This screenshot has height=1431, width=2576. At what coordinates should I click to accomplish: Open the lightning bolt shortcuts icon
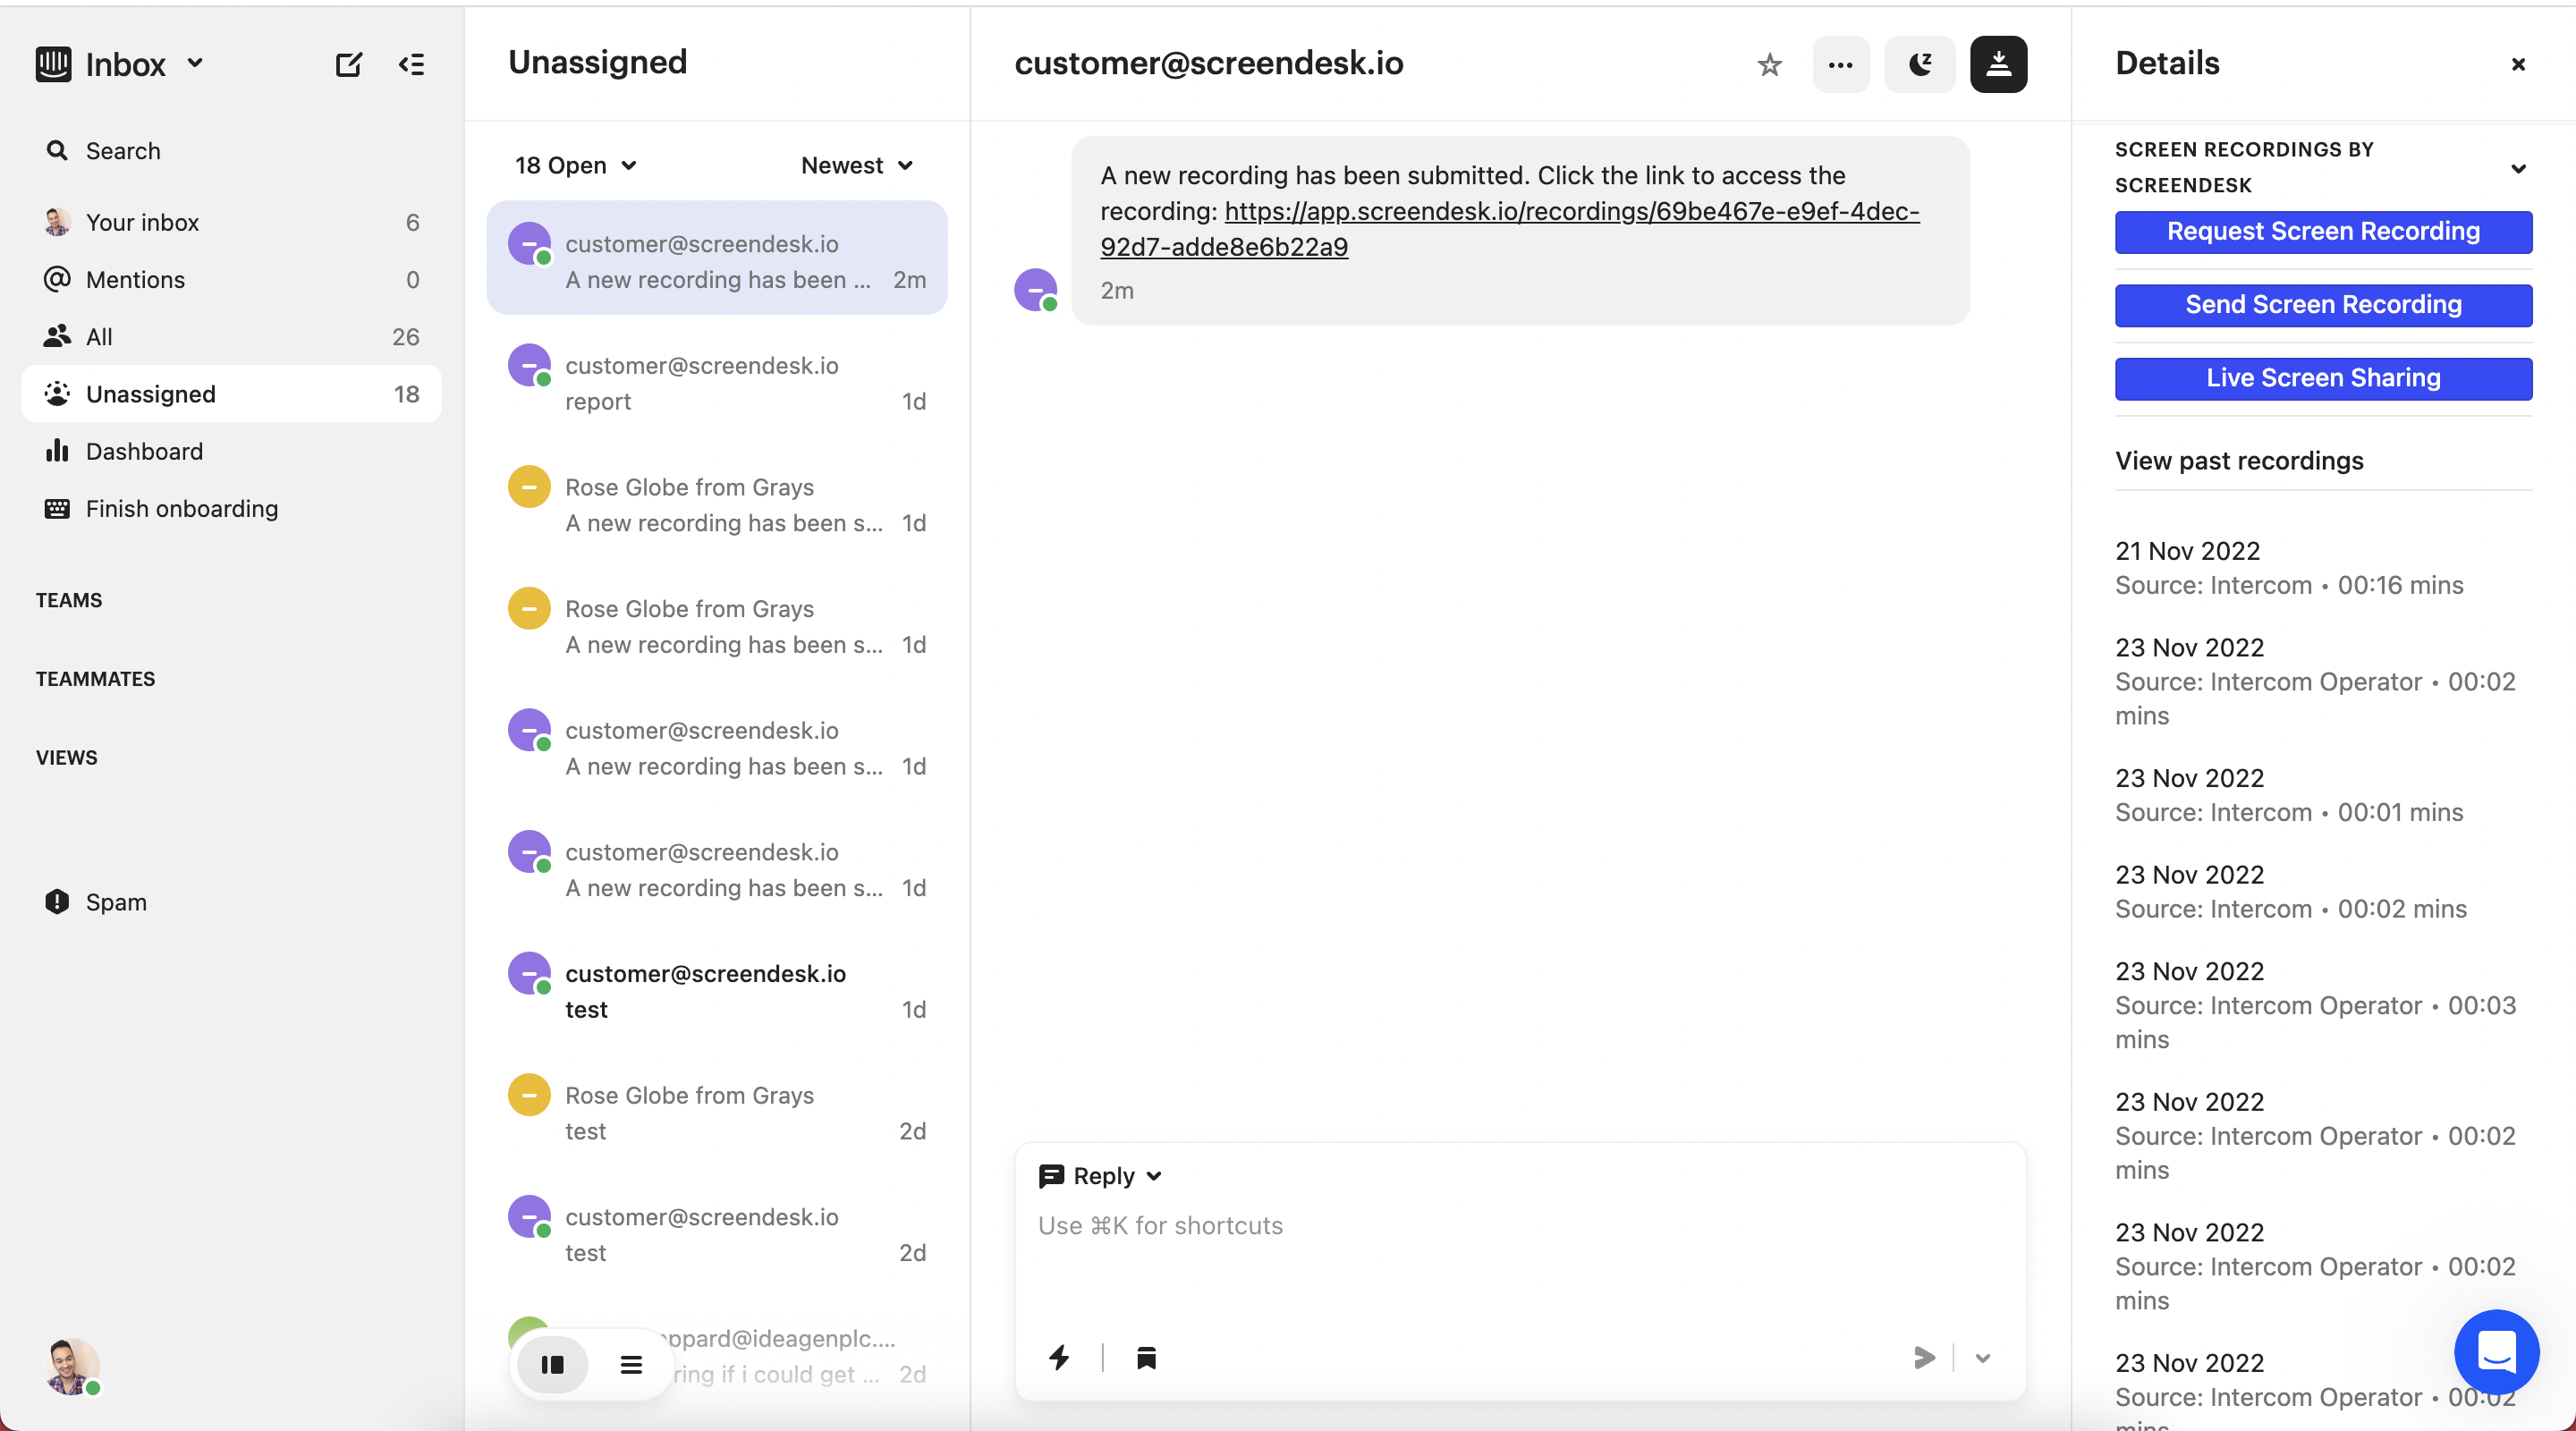coord(1059,1357)
